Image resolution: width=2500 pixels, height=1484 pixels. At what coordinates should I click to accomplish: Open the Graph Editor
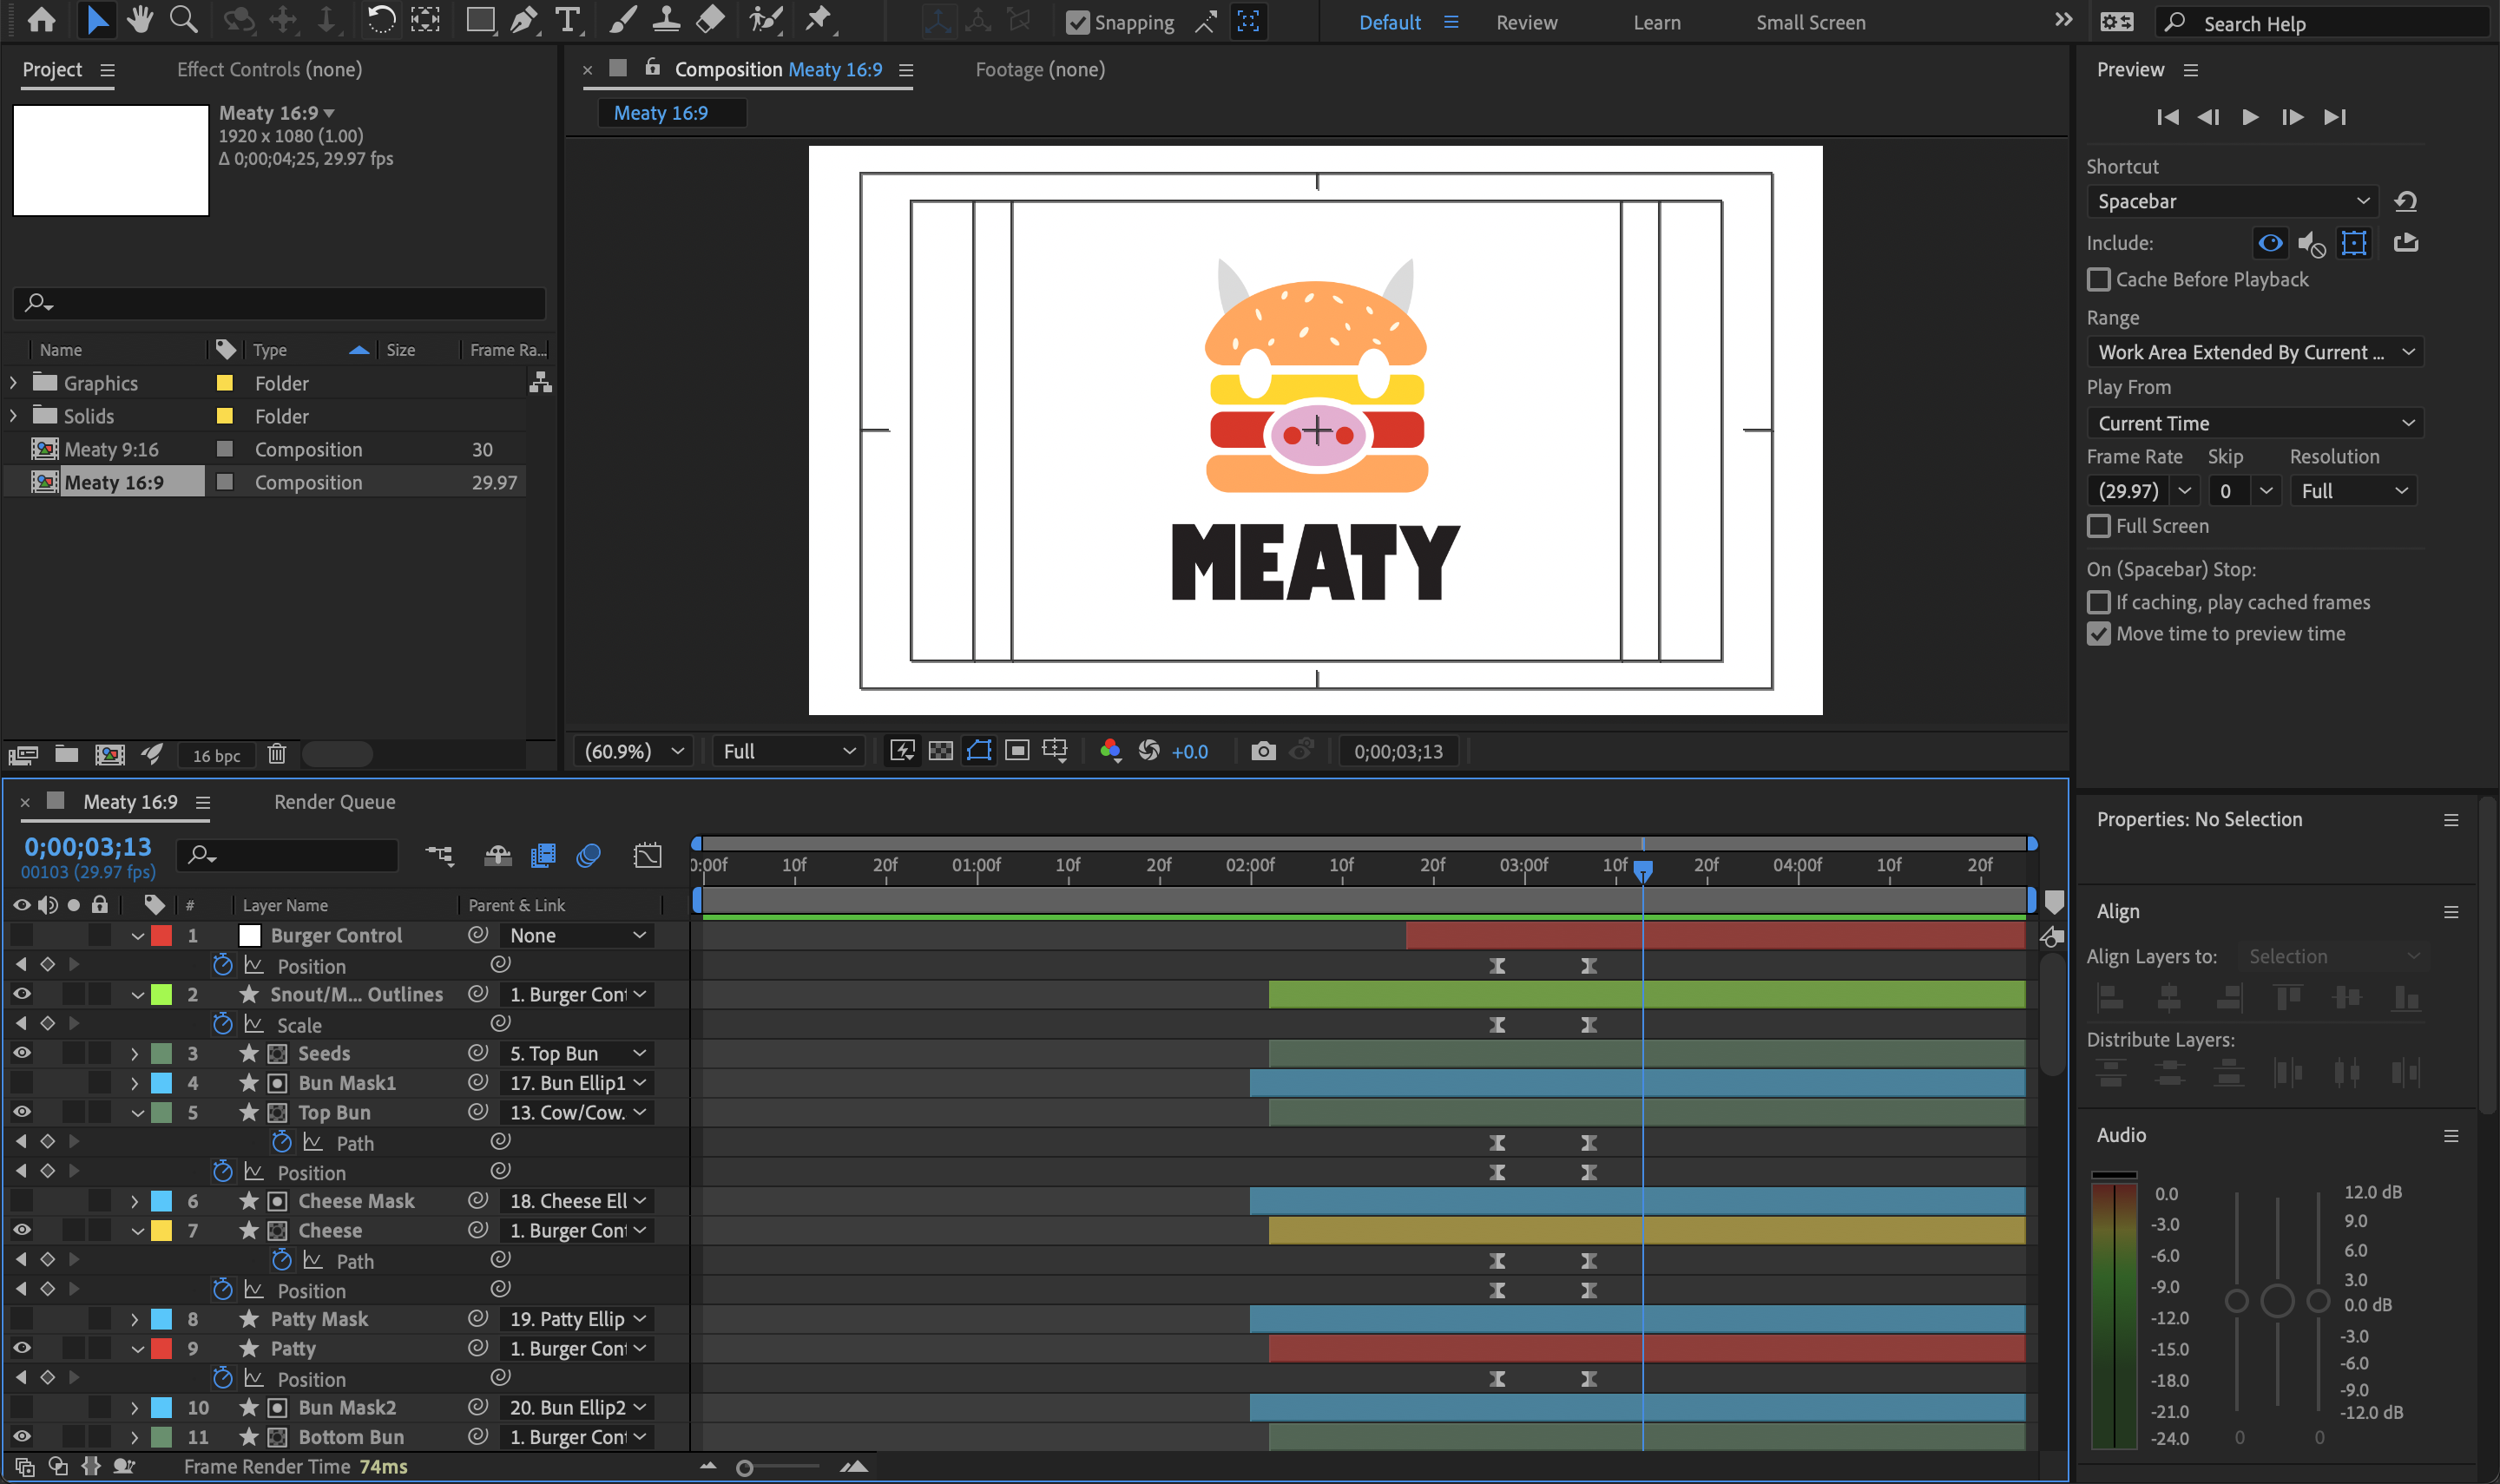pos(647,856)
